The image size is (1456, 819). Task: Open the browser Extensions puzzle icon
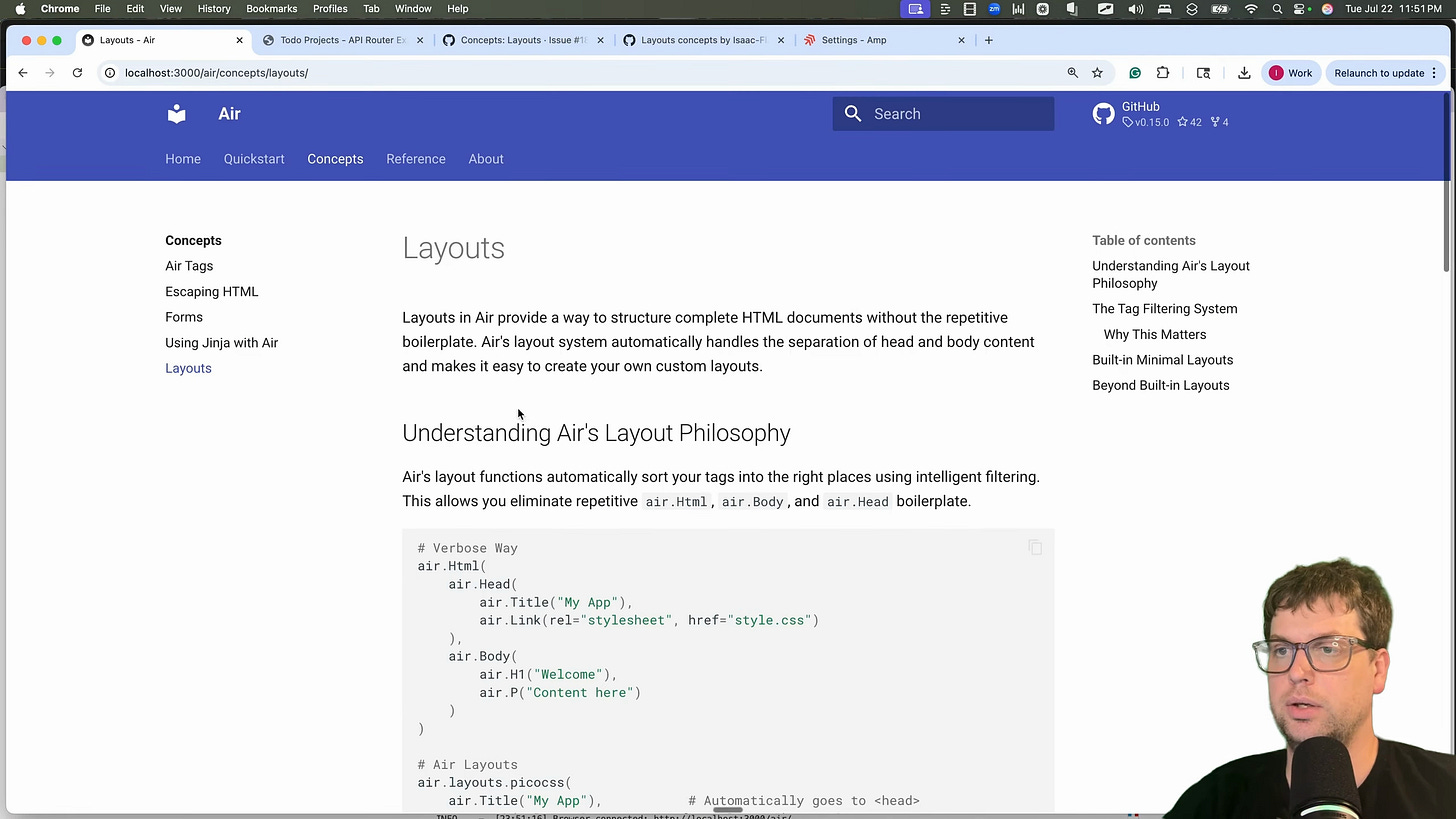(x=1163, y=72)
